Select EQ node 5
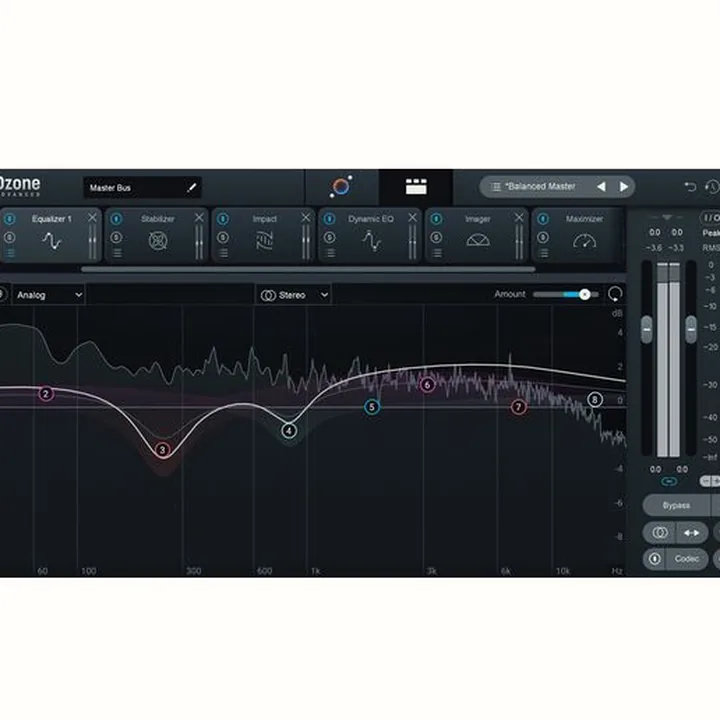 click(372, 407)
